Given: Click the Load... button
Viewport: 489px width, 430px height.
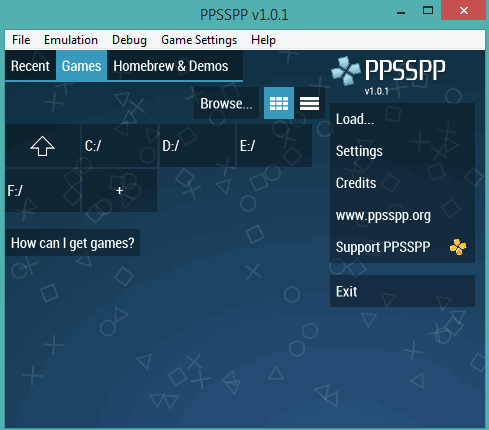Looking at the screenshot, I should [402, 119].
